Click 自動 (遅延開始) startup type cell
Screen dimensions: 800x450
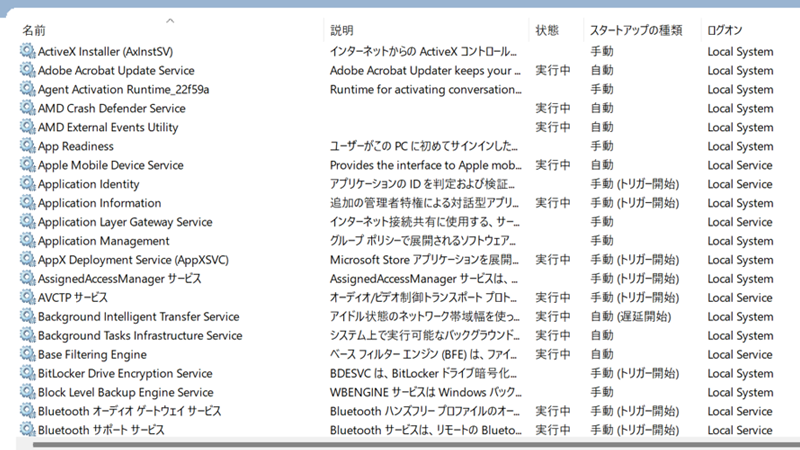click(x=631, y=316)
